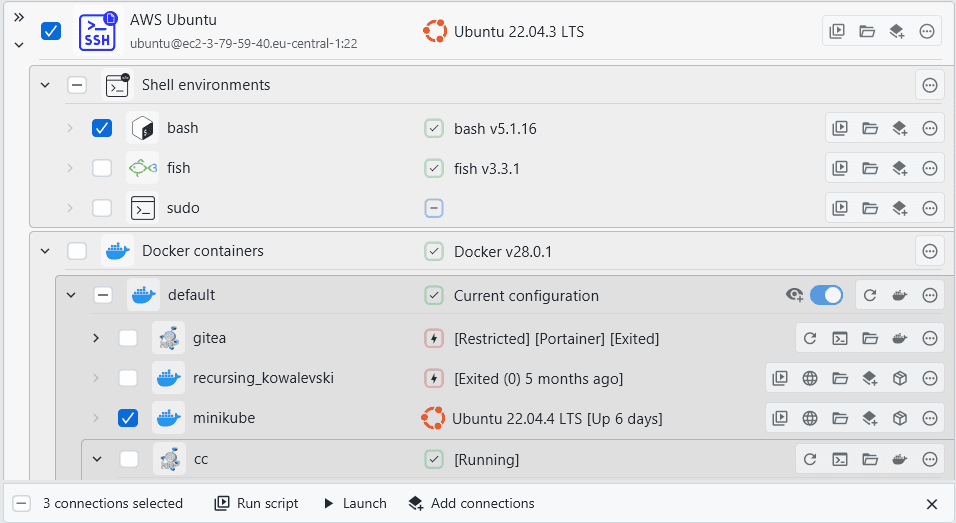This screenshot has width=956, height=523.
Task: Check the fish shell checkbox
Action: tap(102, 168)
